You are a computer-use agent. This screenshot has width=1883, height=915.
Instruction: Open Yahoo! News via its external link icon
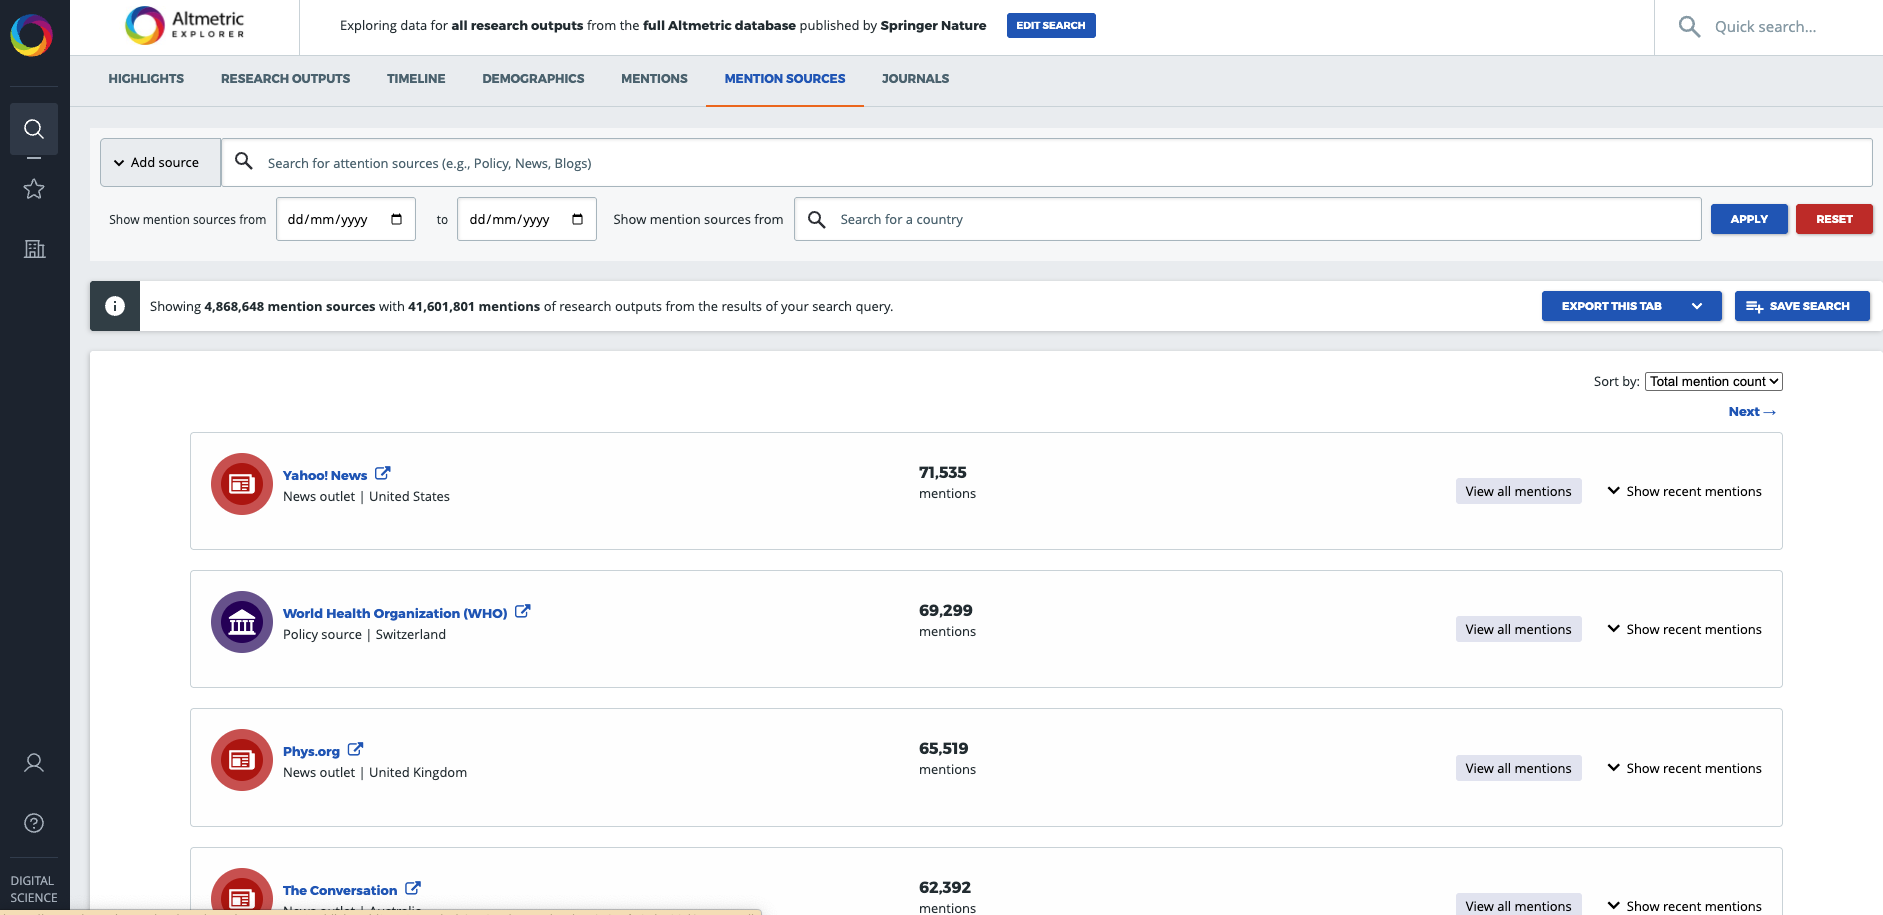point(384,473)
